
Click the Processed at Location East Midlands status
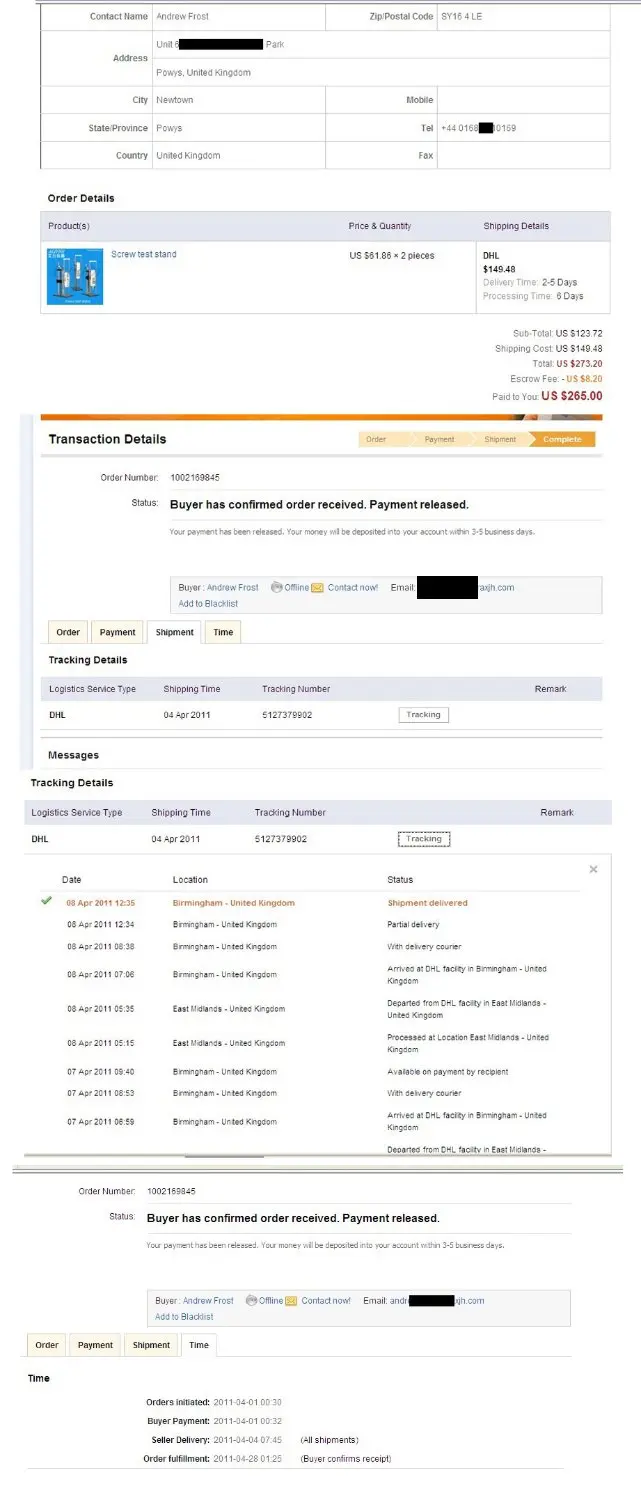[x=468, y=1044]
